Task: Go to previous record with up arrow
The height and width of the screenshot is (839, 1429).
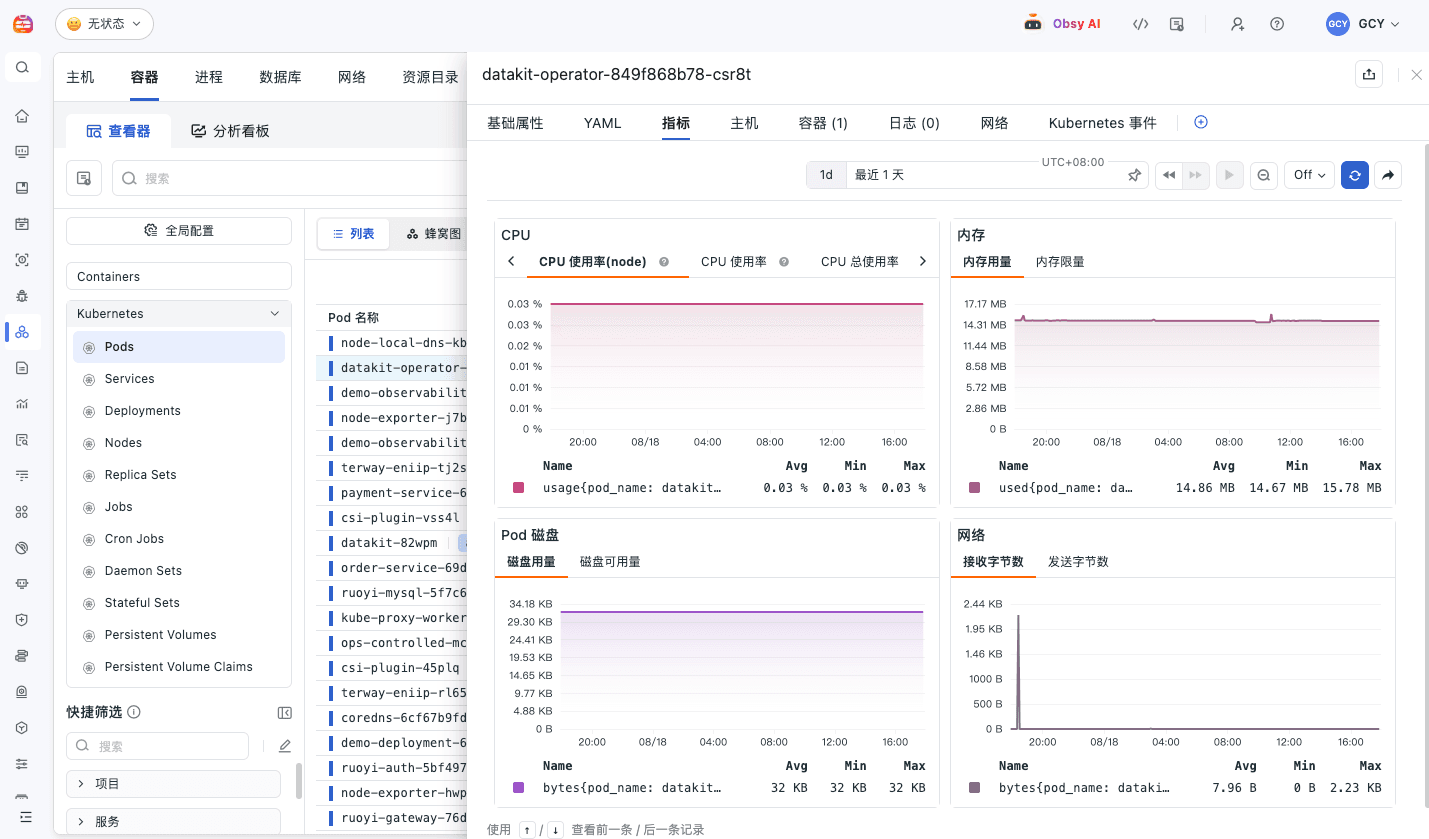Action: (527, 830)
